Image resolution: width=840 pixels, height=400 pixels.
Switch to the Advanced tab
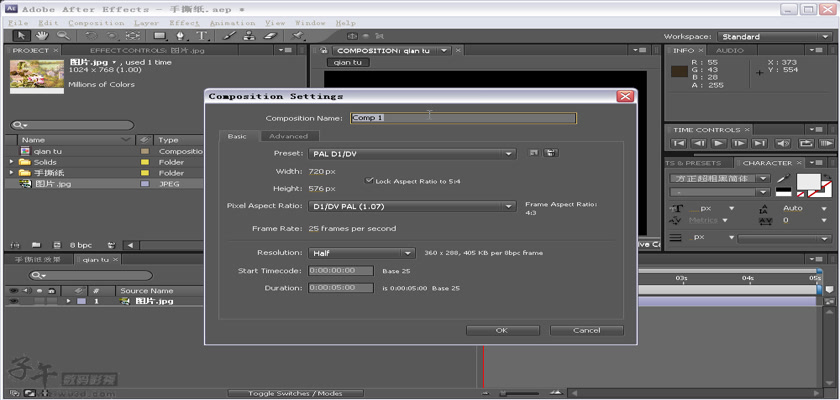coord(289,136)
